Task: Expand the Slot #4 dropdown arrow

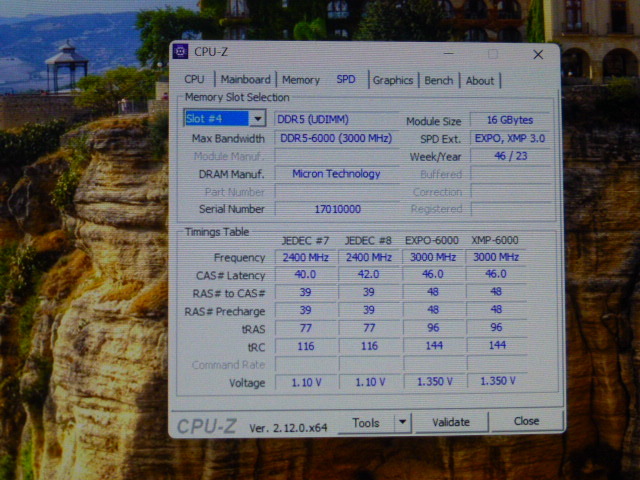Action: [258, 119]
